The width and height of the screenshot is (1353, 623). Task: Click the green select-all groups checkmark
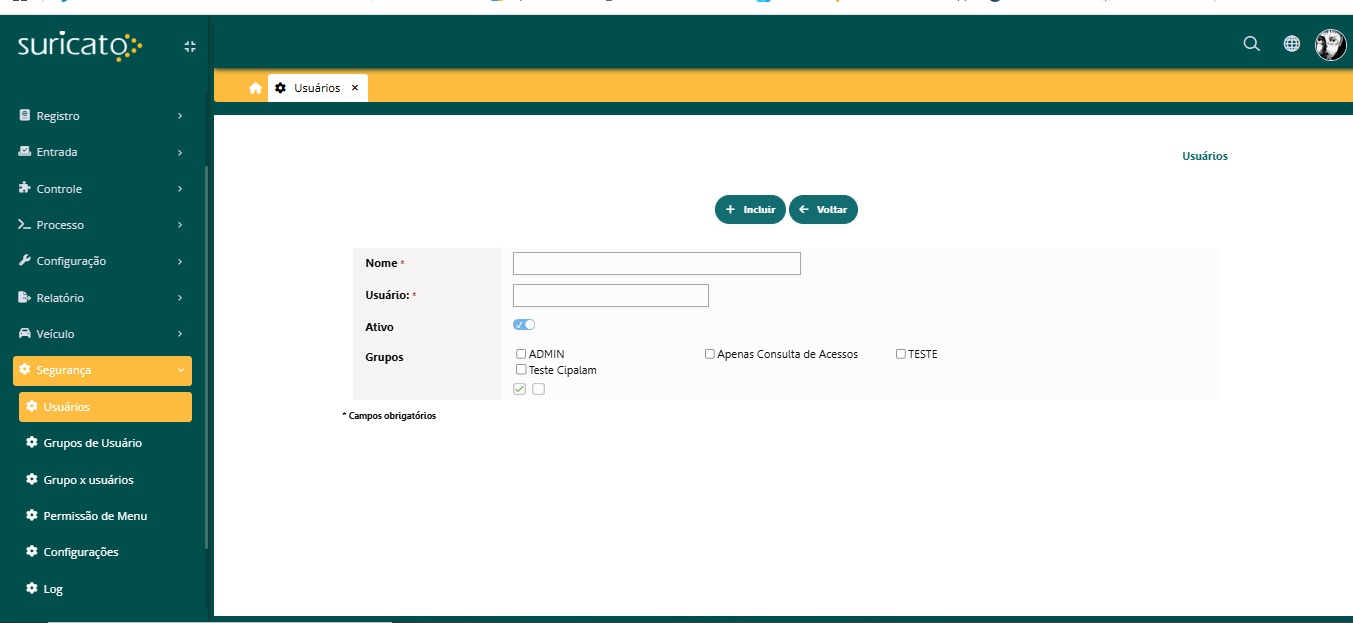pos(520,389)
